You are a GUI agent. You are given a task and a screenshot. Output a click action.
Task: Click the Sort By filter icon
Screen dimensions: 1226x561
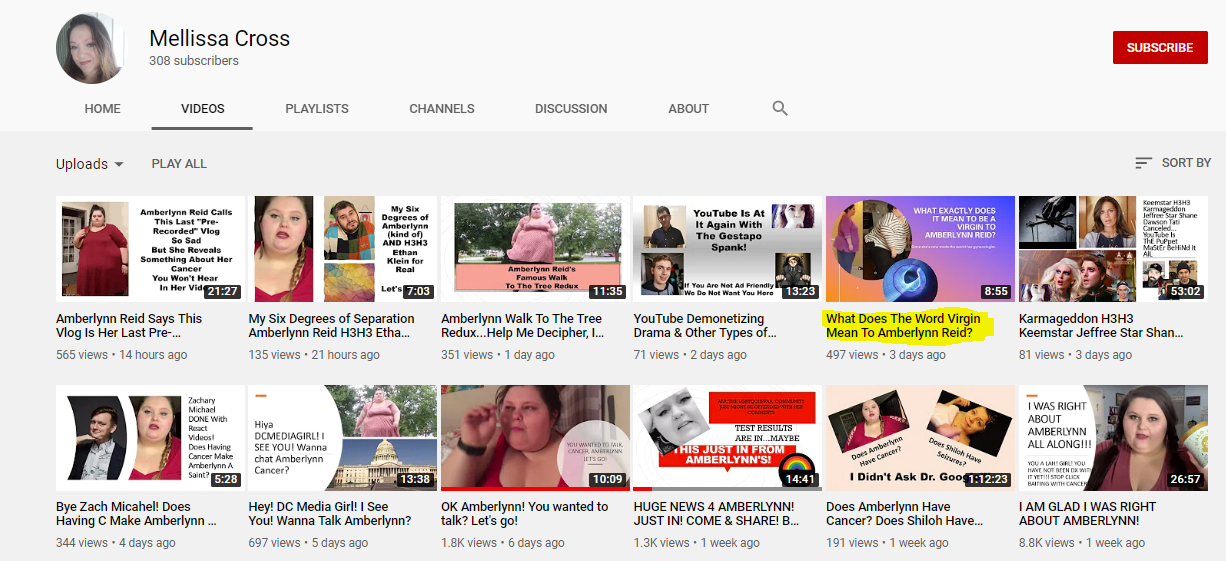click(1144, 163)
